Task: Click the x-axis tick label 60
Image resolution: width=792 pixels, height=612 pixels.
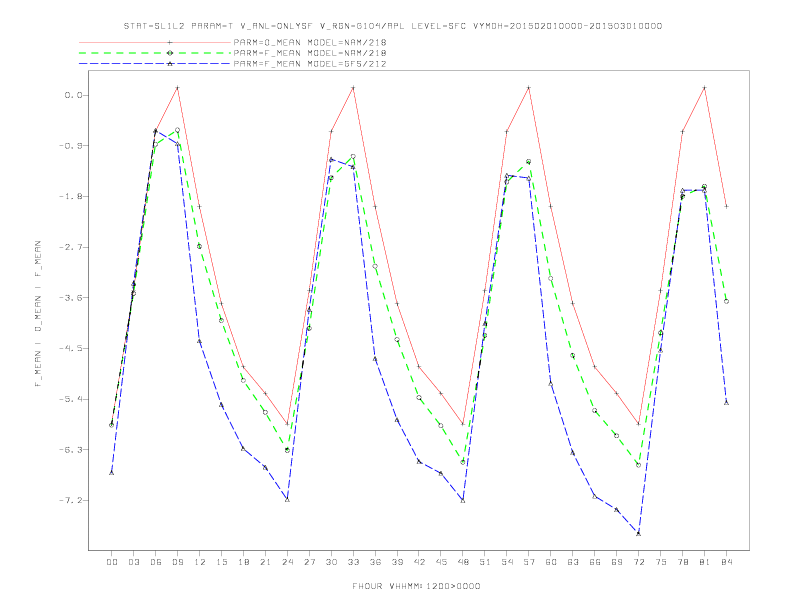Action: point(551,562)
